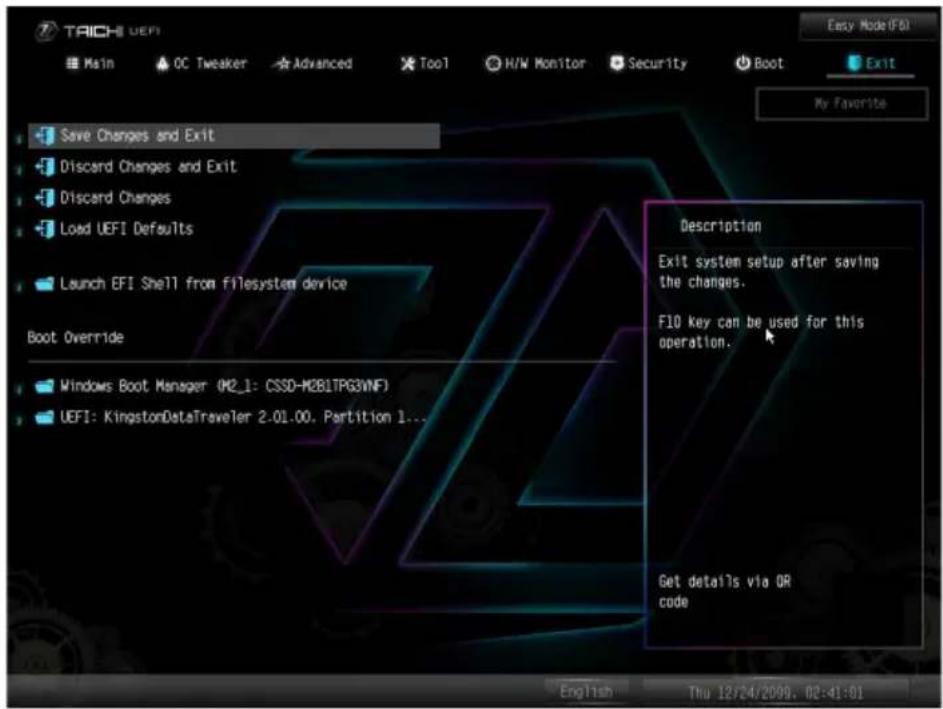
Task: Click the Tool wrench icon
Action: coord(408,63)
